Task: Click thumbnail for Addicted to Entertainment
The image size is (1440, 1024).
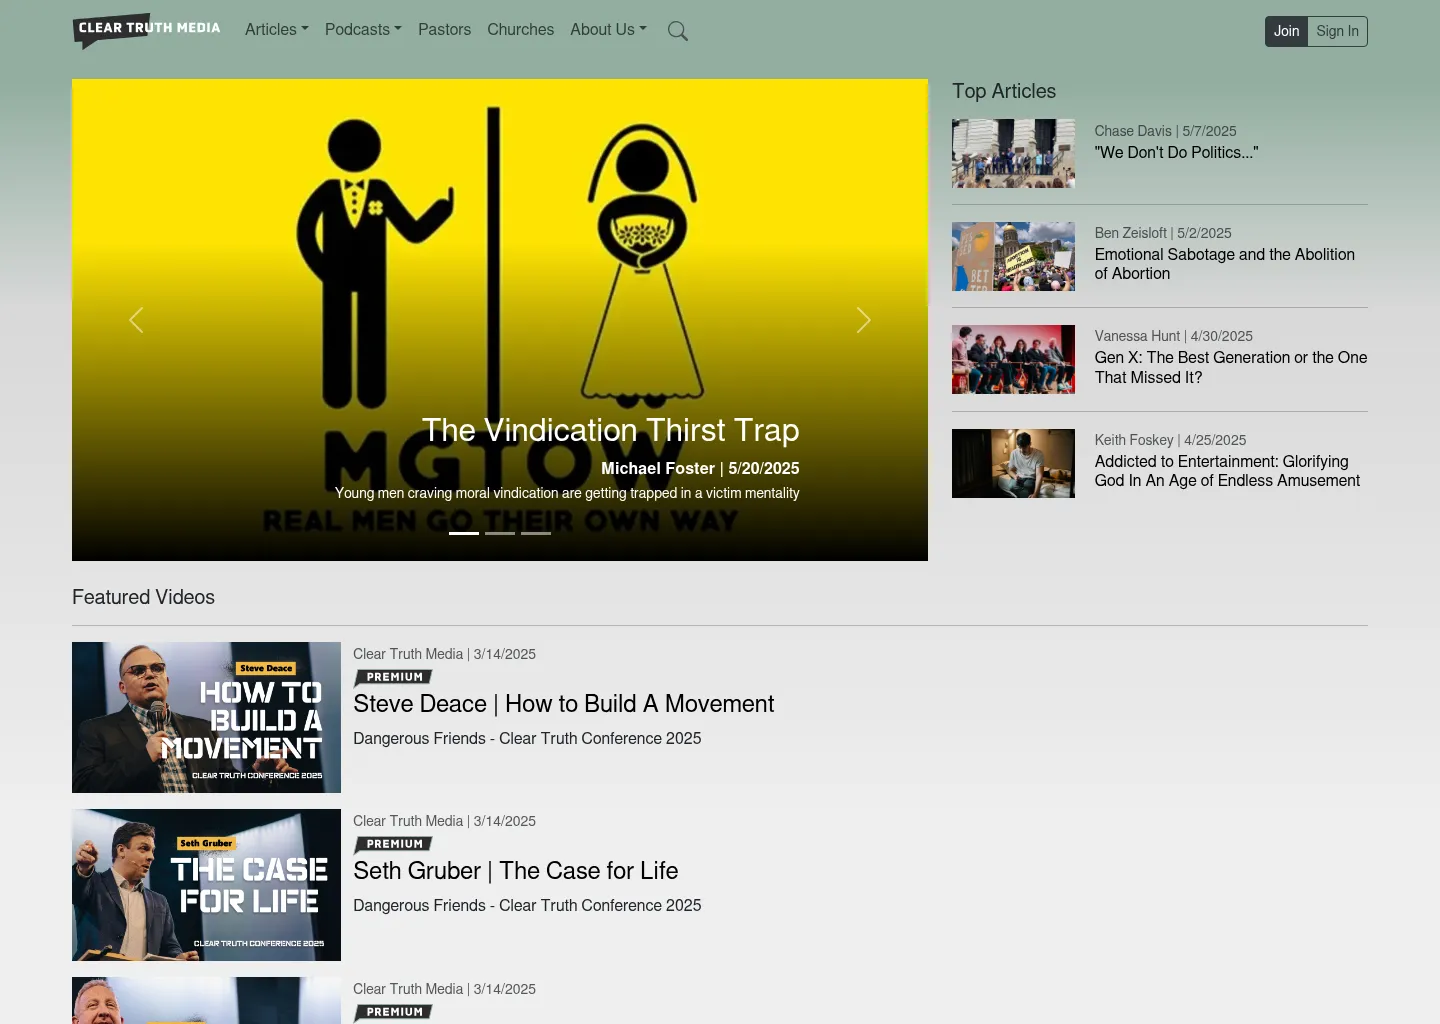Action: coord(1013,463)
